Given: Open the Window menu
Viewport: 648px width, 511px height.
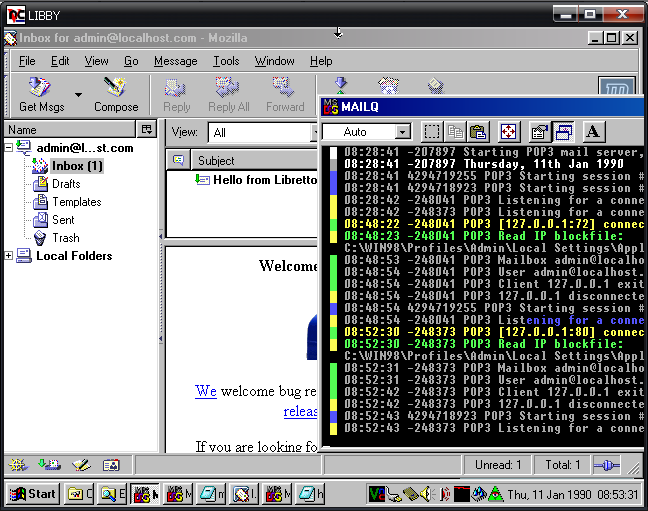Looking at the screenshot, I should coord(274,61).
